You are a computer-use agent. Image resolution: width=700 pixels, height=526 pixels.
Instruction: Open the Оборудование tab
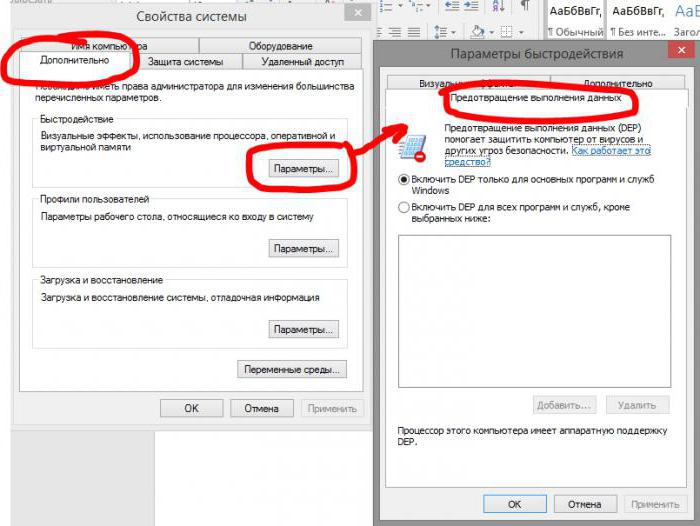point(280,46)
